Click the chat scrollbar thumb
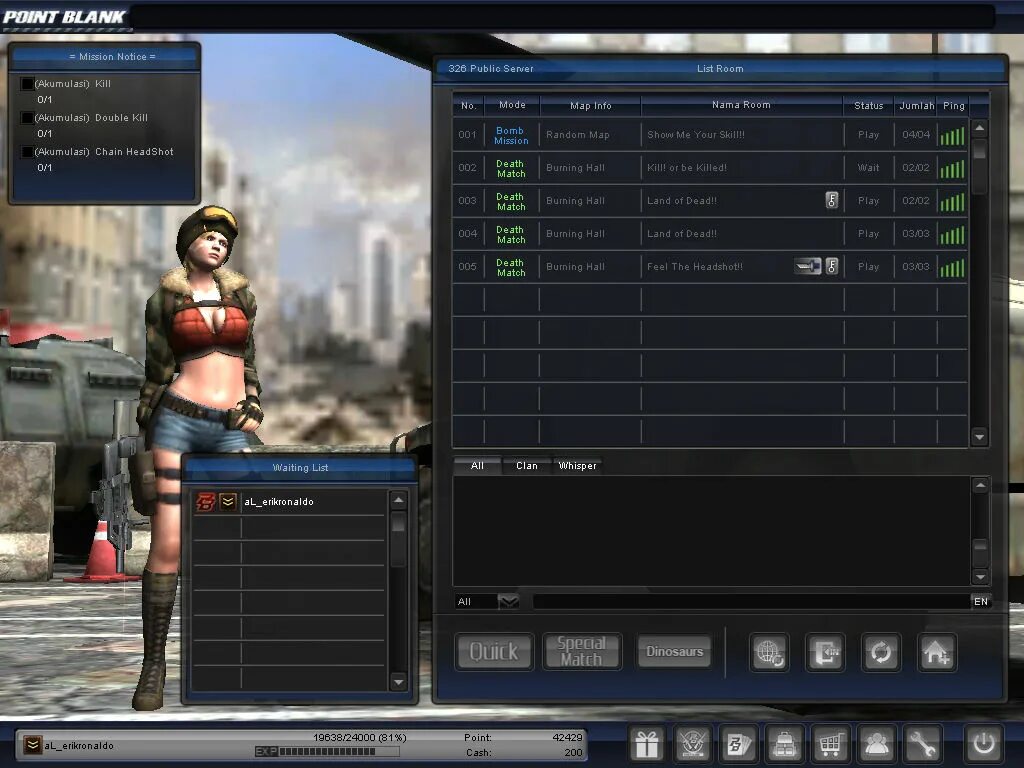 click(980, 547)
